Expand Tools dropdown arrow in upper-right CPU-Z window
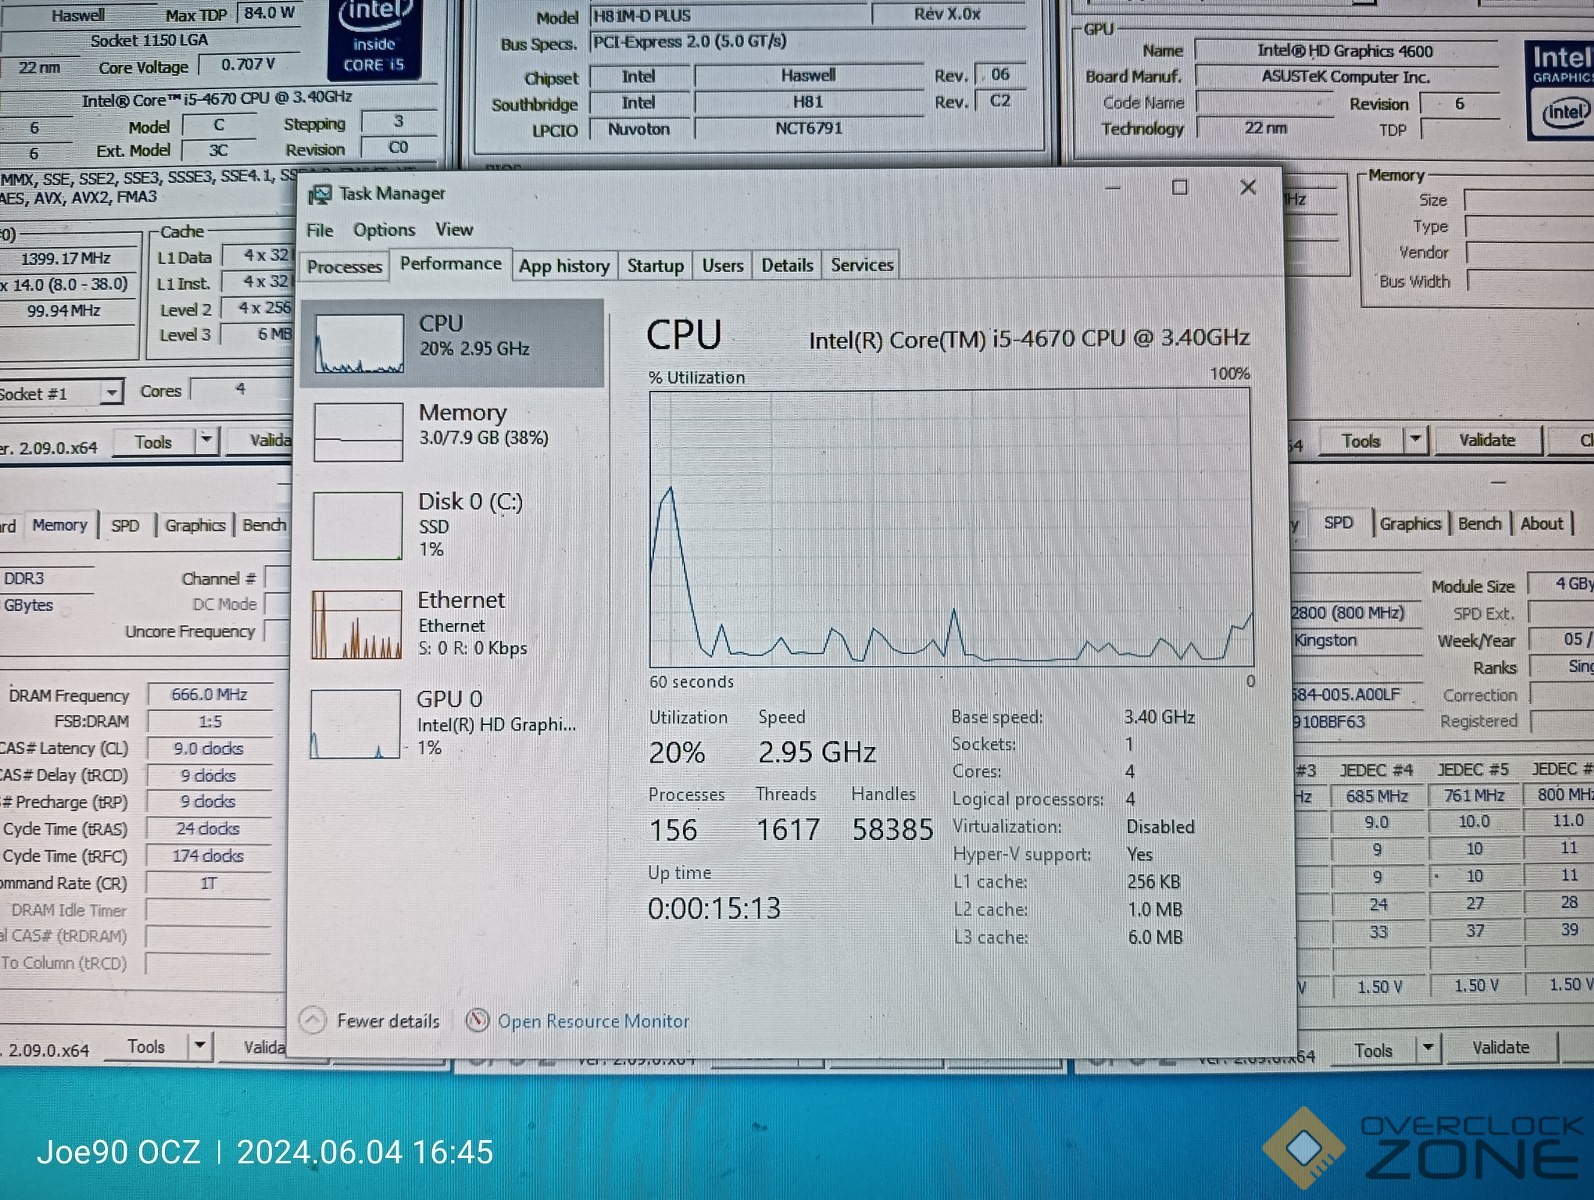This screenshot has height=1200, width=1594. (1415, 440)
